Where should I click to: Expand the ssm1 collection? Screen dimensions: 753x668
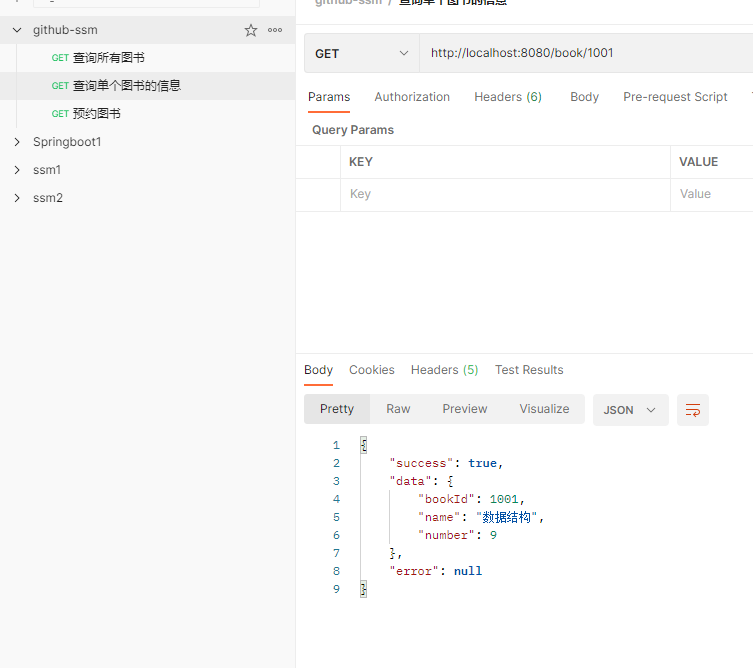(17, 170)
